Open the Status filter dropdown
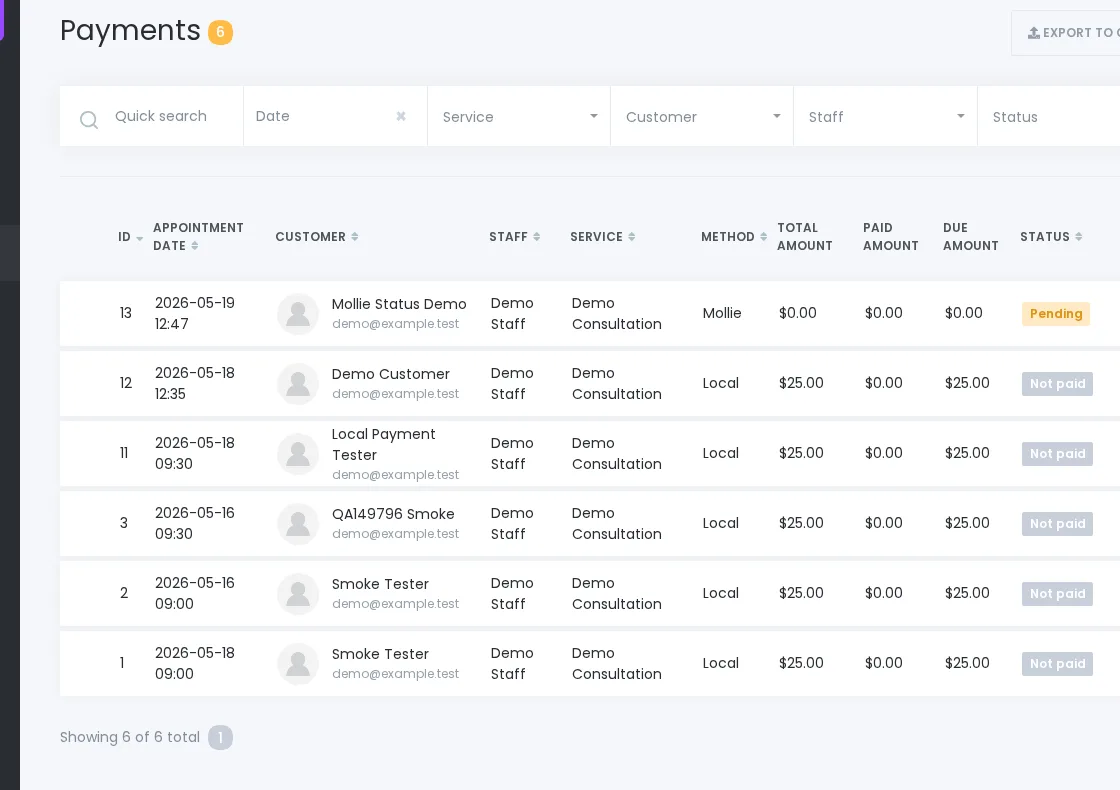1120x790 pixels. [x=1049, y=116]
